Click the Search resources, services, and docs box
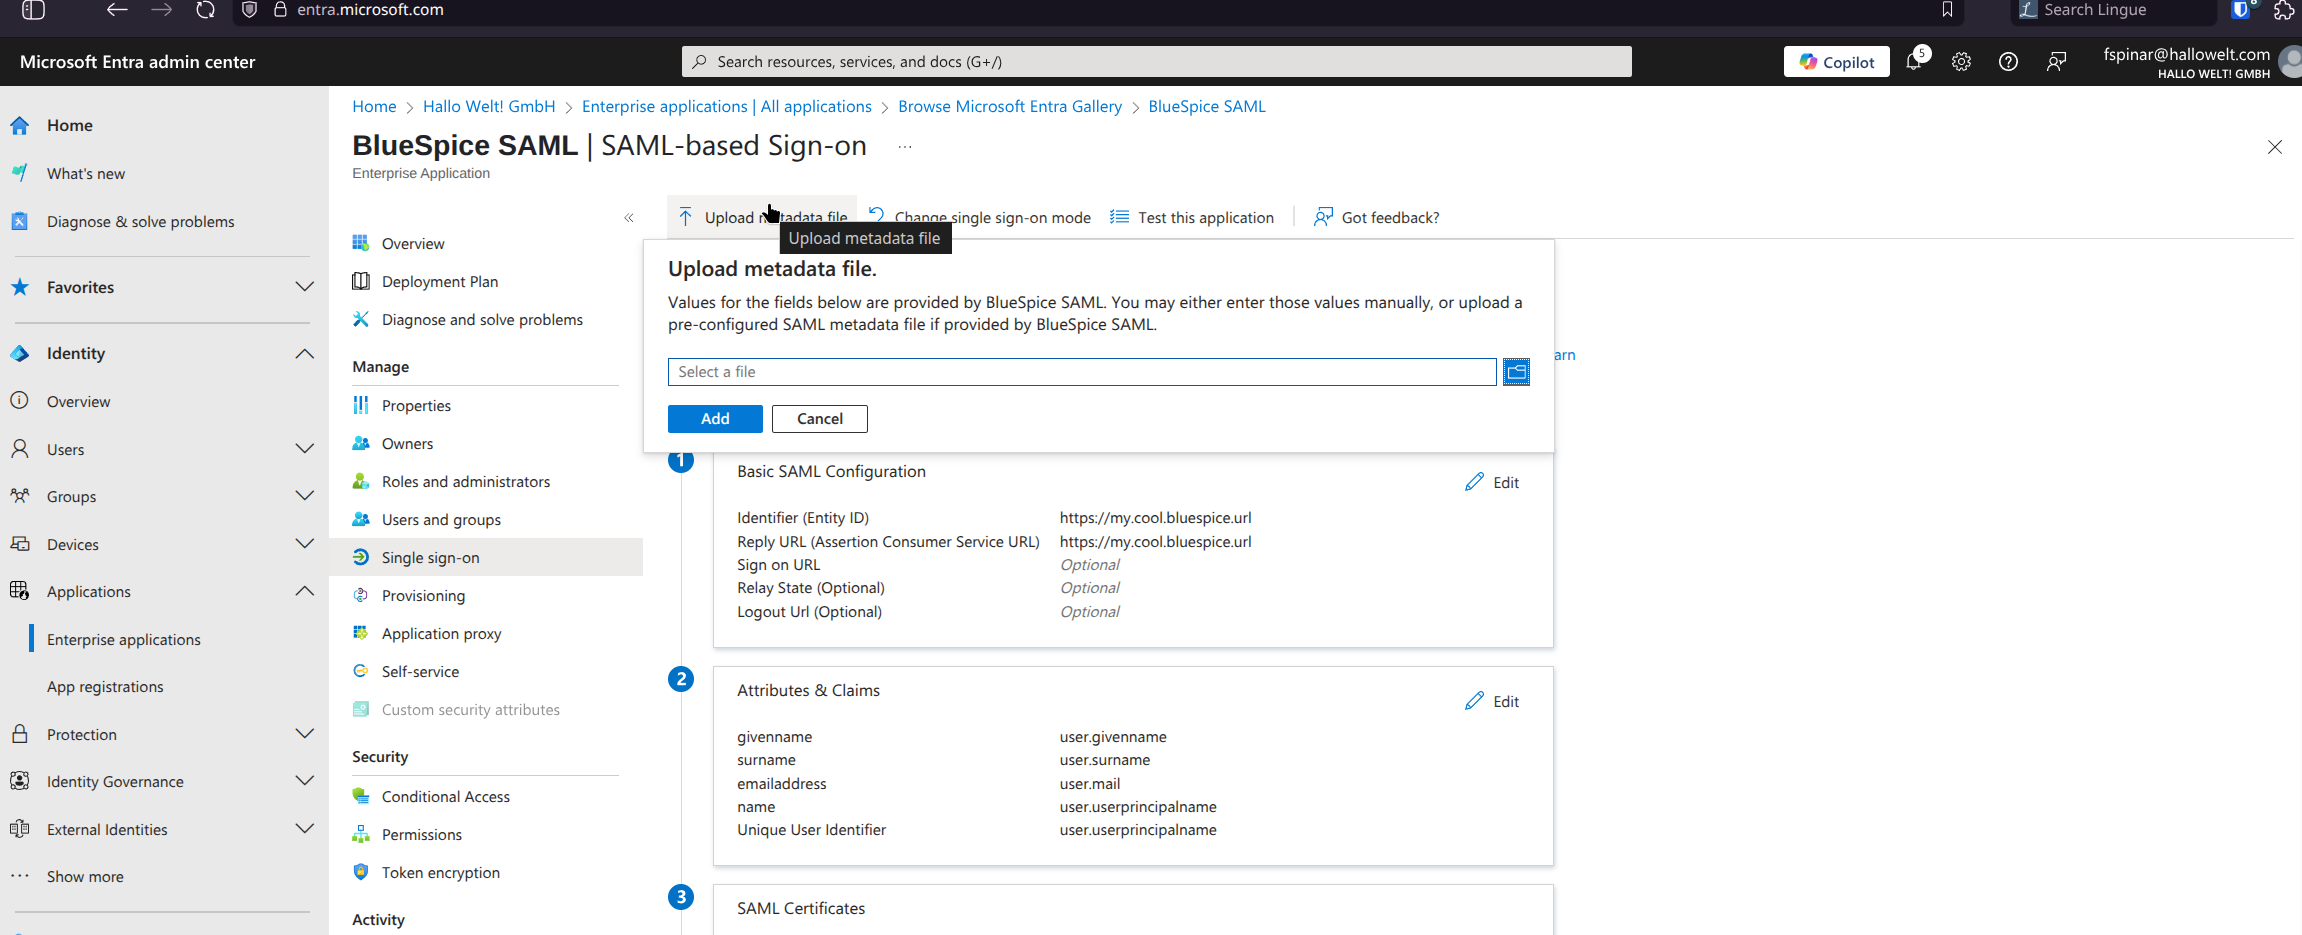 (x=1157, y=62)
